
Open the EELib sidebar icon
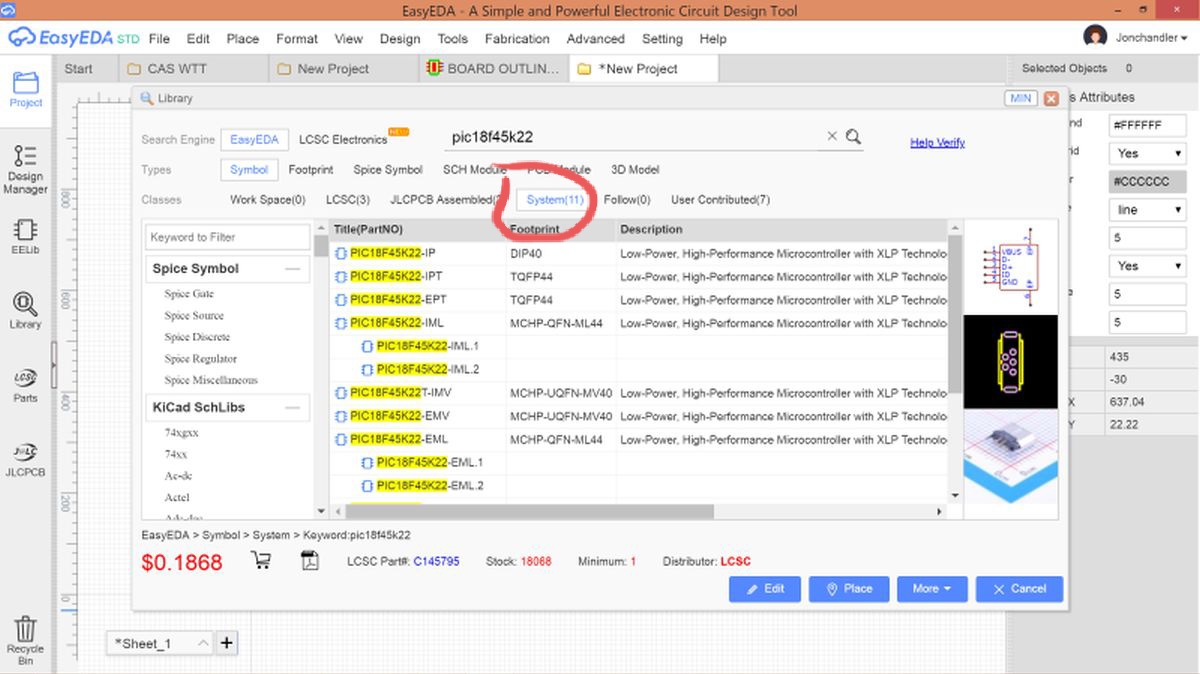coord(26,236)
